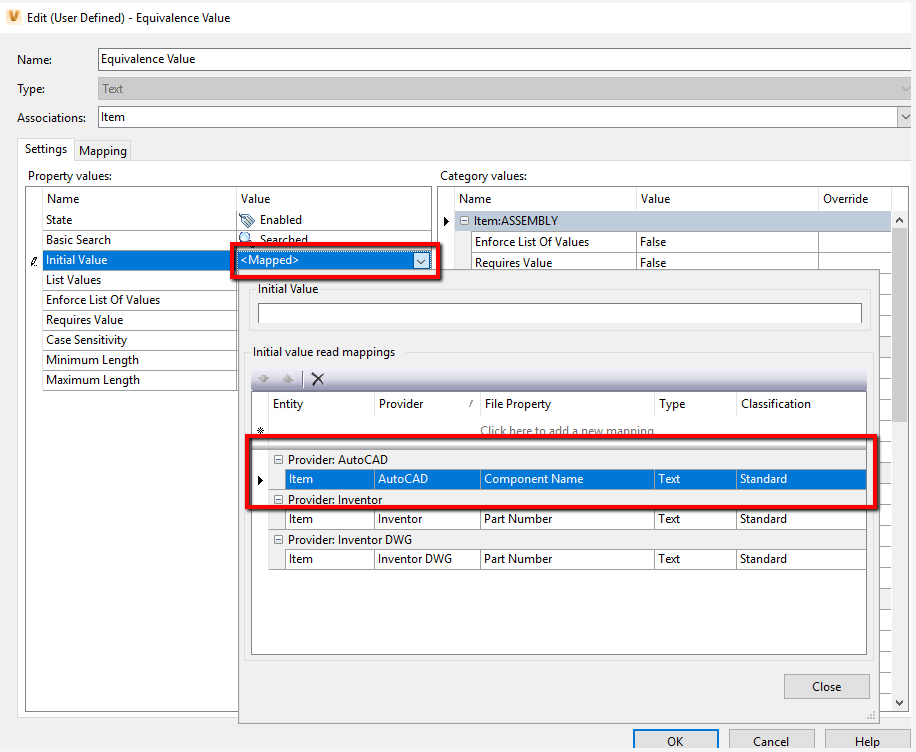This screenshot has height=752, width=916.
Task: Click here to add a new mapping
Action: coord(566,430)
